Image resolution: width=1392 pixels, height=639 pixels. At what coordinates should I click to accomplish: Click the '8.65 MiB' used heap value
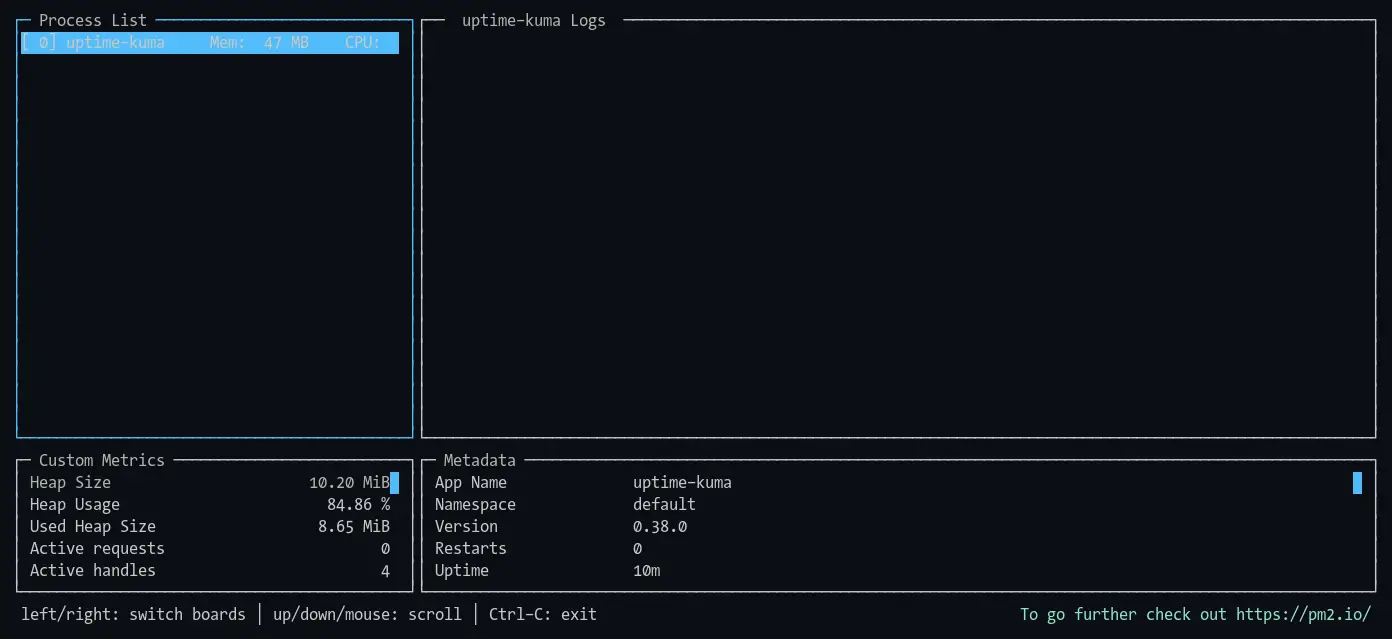(x=354, y=527)
